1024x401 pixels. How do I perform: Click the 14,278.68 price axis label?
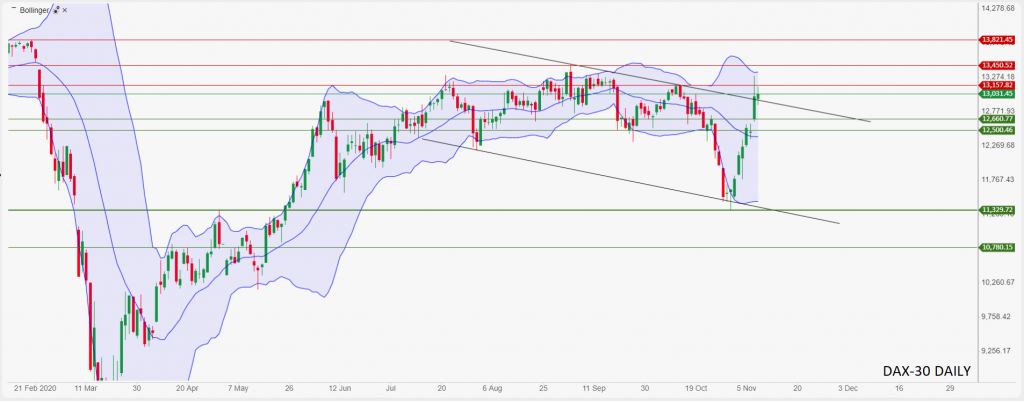997,8
